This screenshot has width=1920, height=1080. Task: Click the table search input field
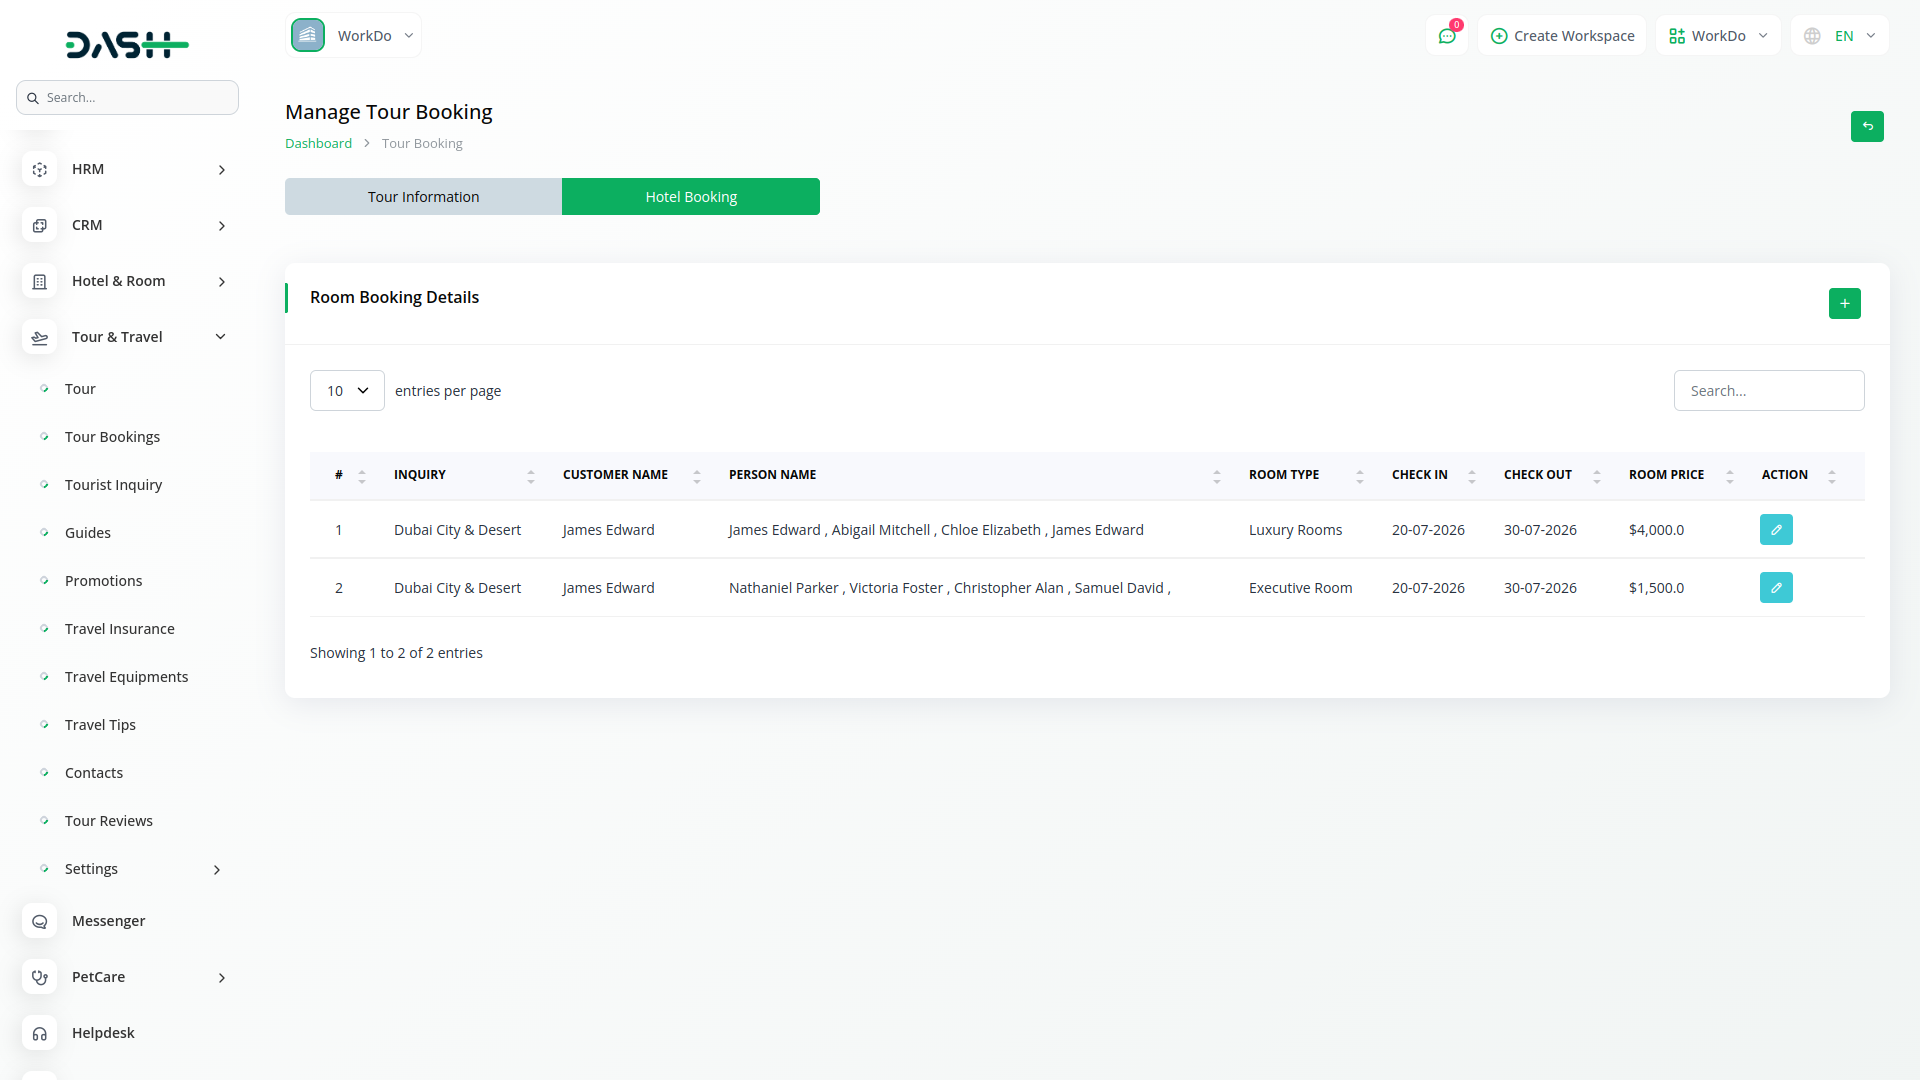(1768, 391)
